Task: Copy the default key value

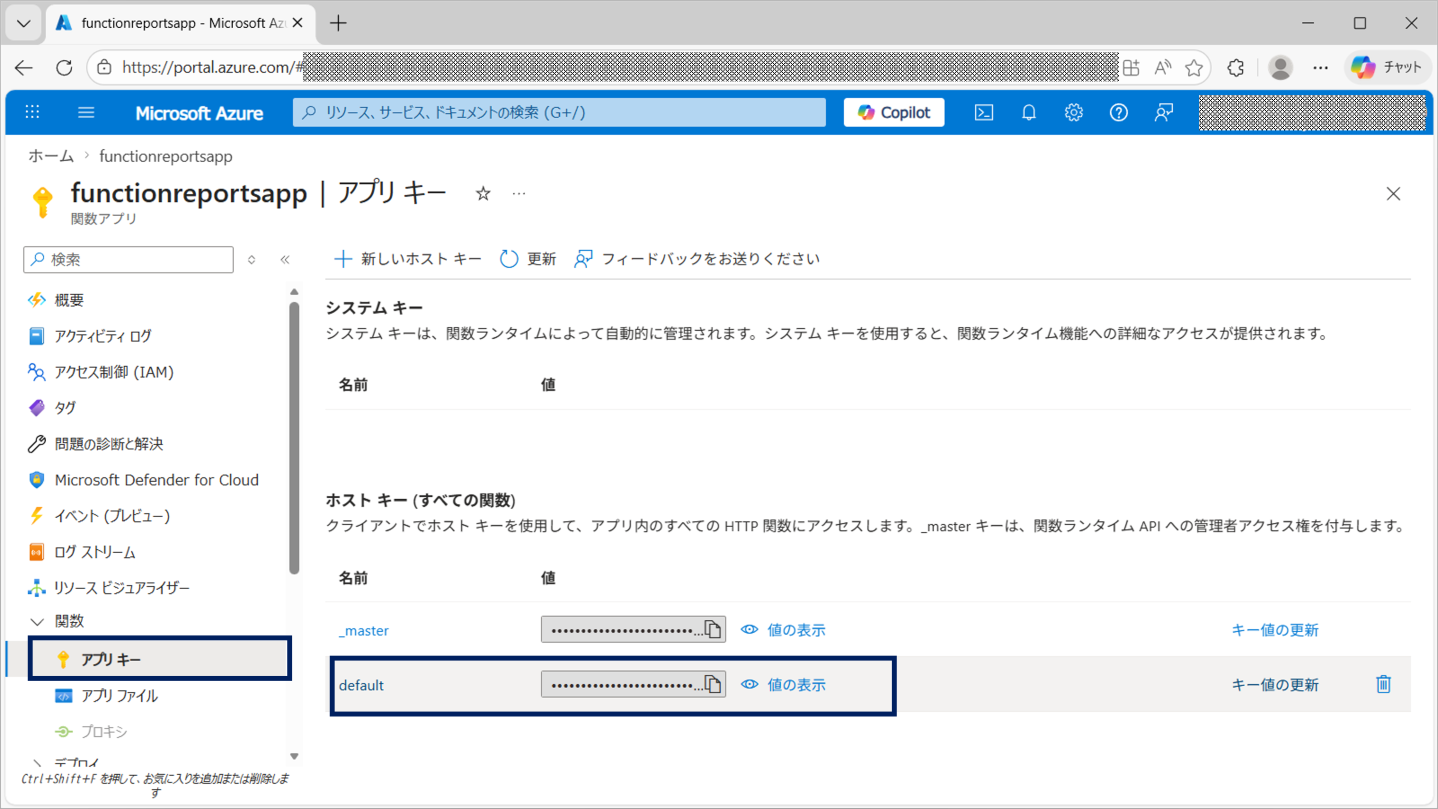Action: click(x=713, y=684)
